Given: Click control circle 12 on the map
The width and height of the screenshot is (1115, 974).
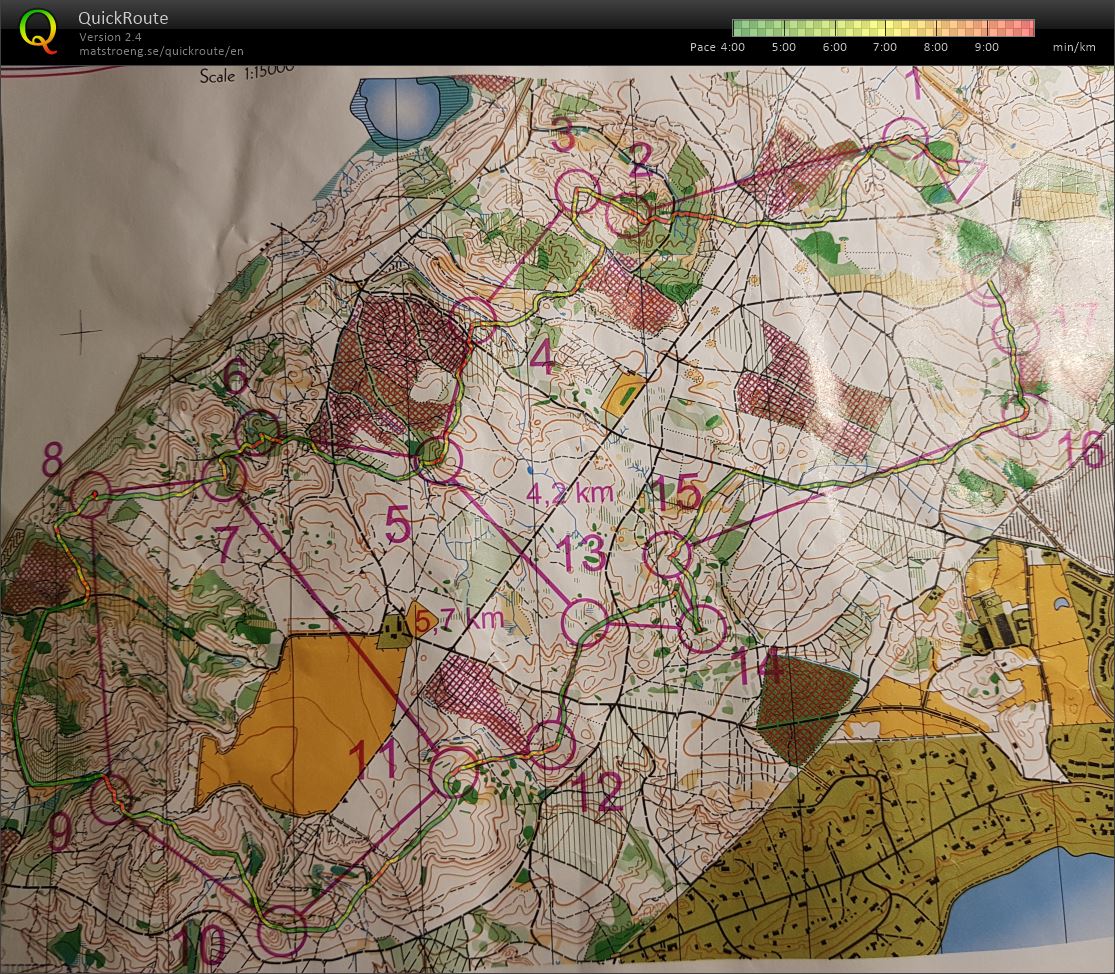Looking at the screenshot, I should point(551,745).
